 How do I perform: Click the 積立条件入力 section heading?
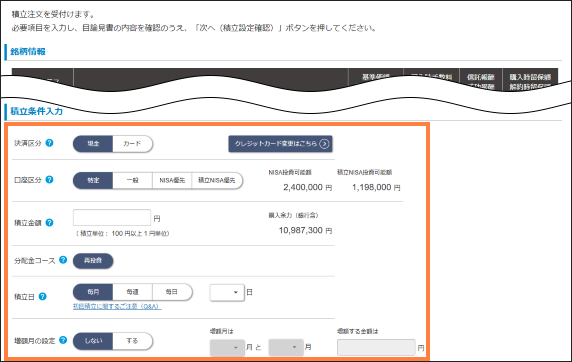click(36, 111)
